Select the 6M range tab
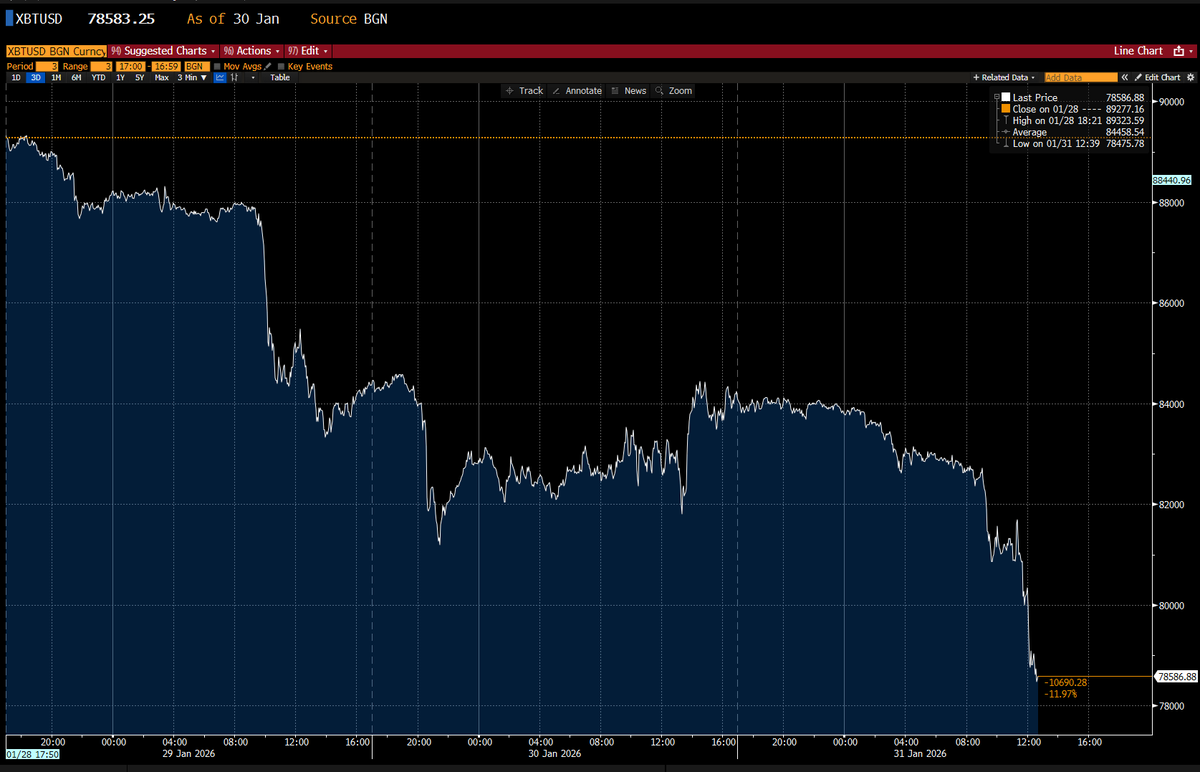 pos(76,77)
